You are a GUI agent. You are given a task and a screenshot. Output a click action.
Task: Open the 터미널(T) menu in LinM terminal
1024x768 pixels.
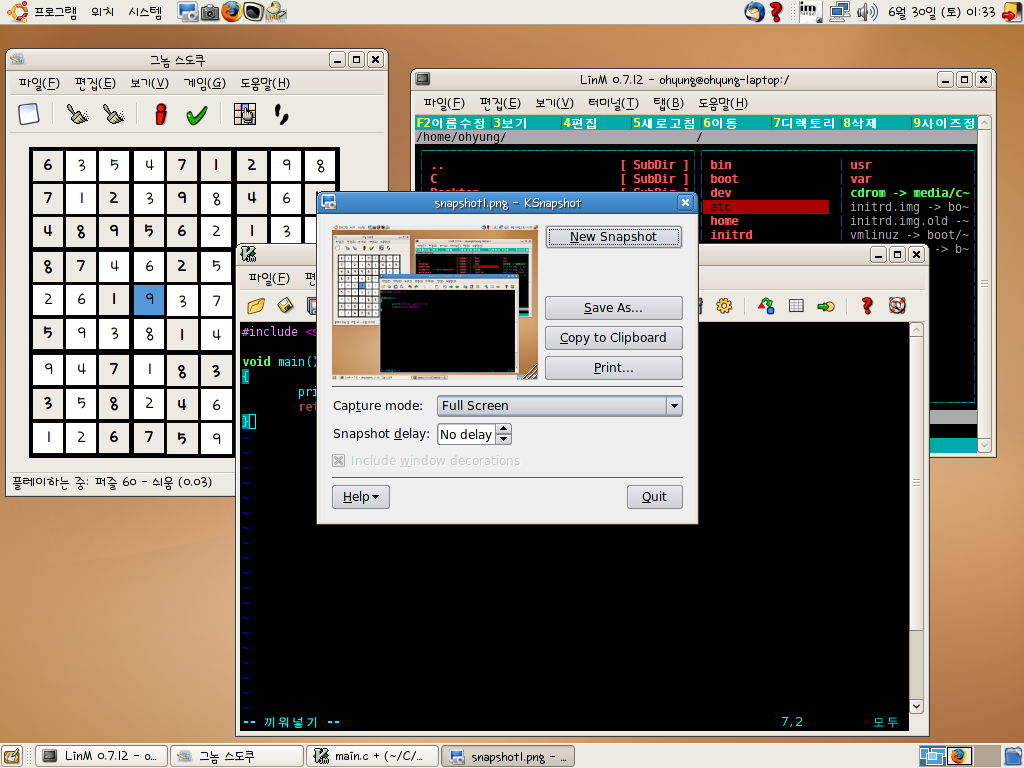point(613,103)
